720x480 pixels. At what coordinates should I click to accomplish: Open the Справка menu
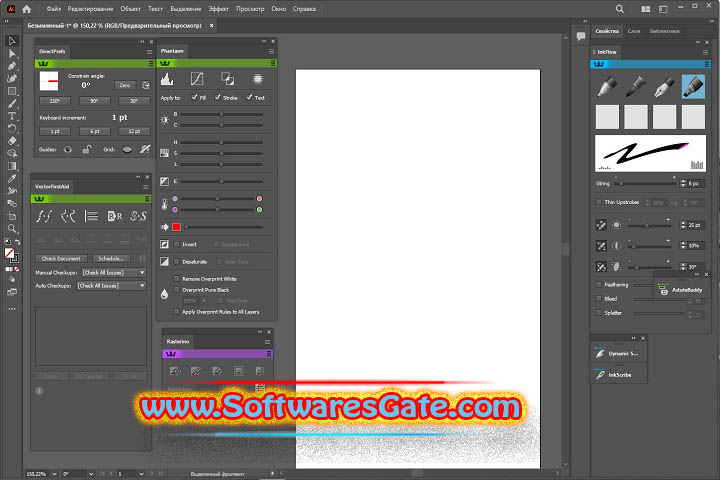(x=304, y=9)
